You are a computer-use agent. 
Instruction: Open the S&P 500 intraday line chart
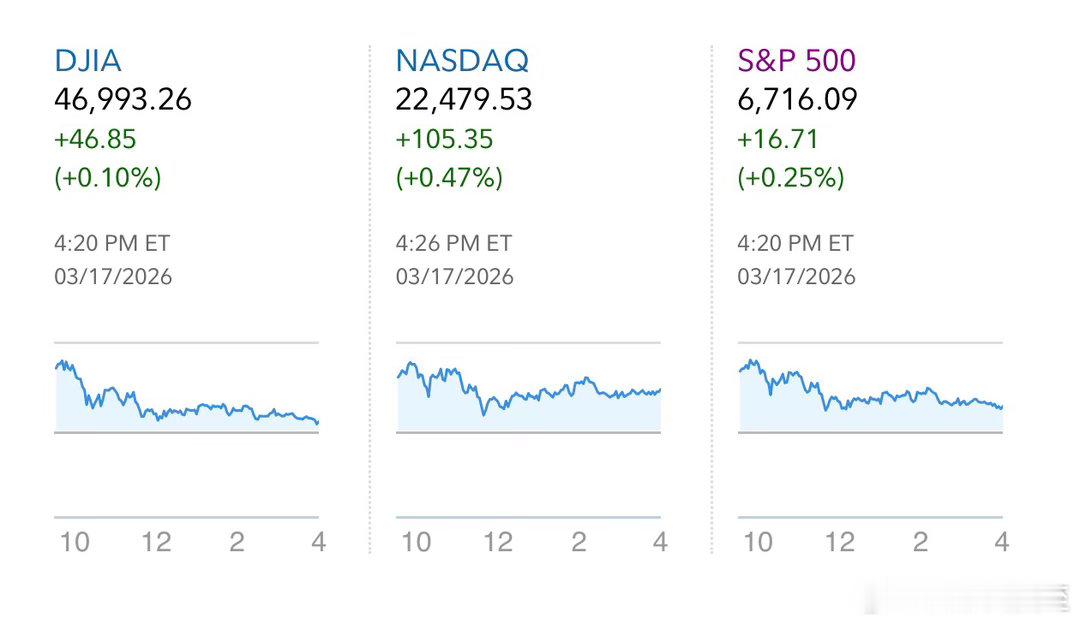pos(870,395)
